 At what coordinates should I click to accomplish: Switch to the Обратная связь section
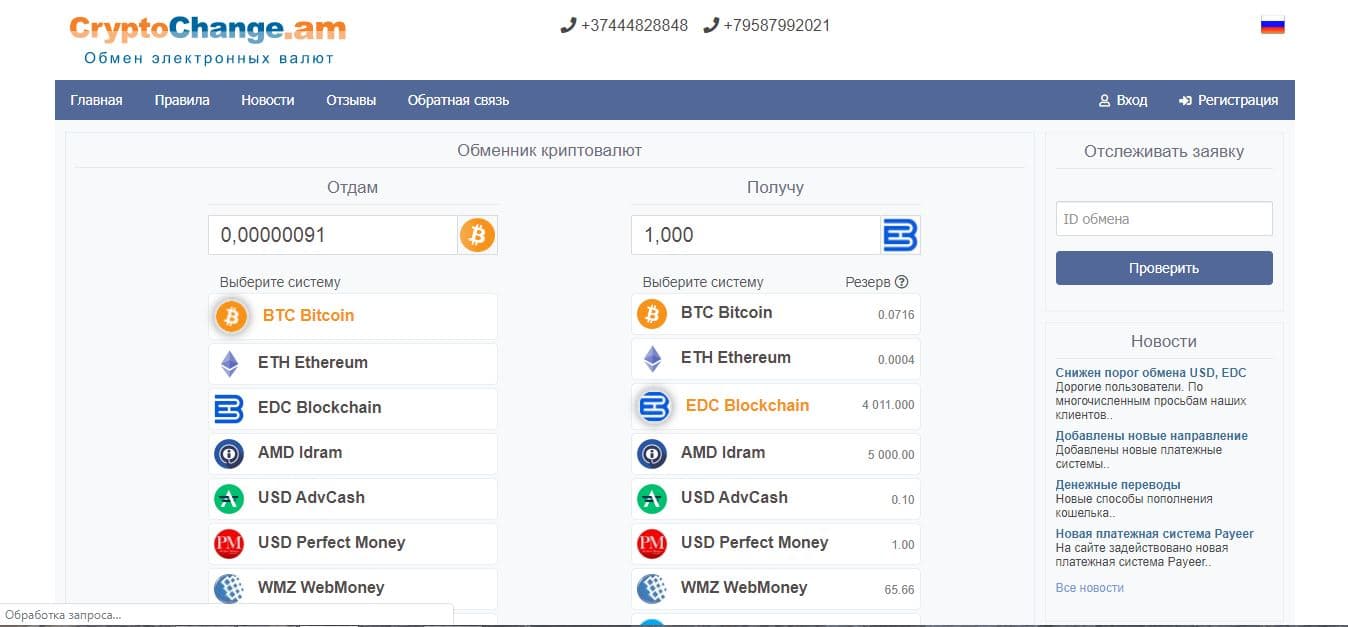457,100
